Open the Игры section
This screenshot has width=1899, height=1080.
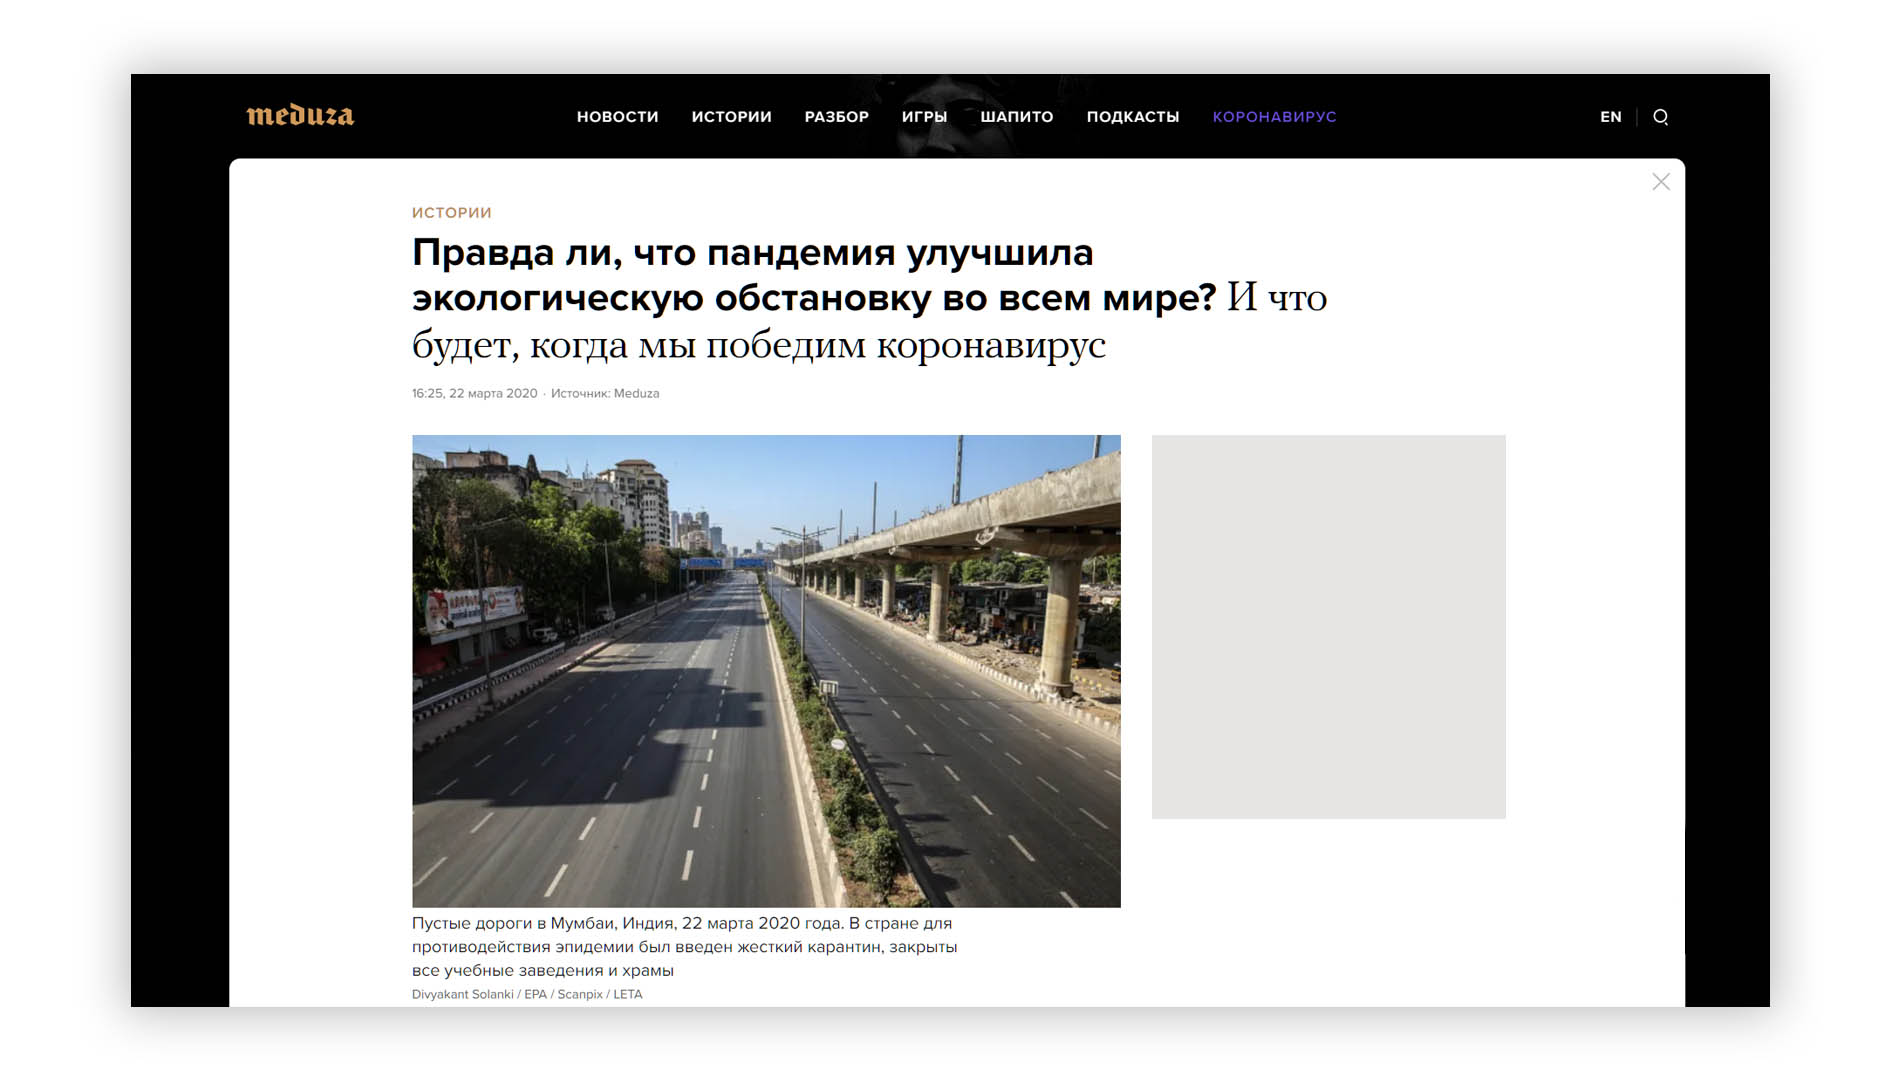[924, 117]
